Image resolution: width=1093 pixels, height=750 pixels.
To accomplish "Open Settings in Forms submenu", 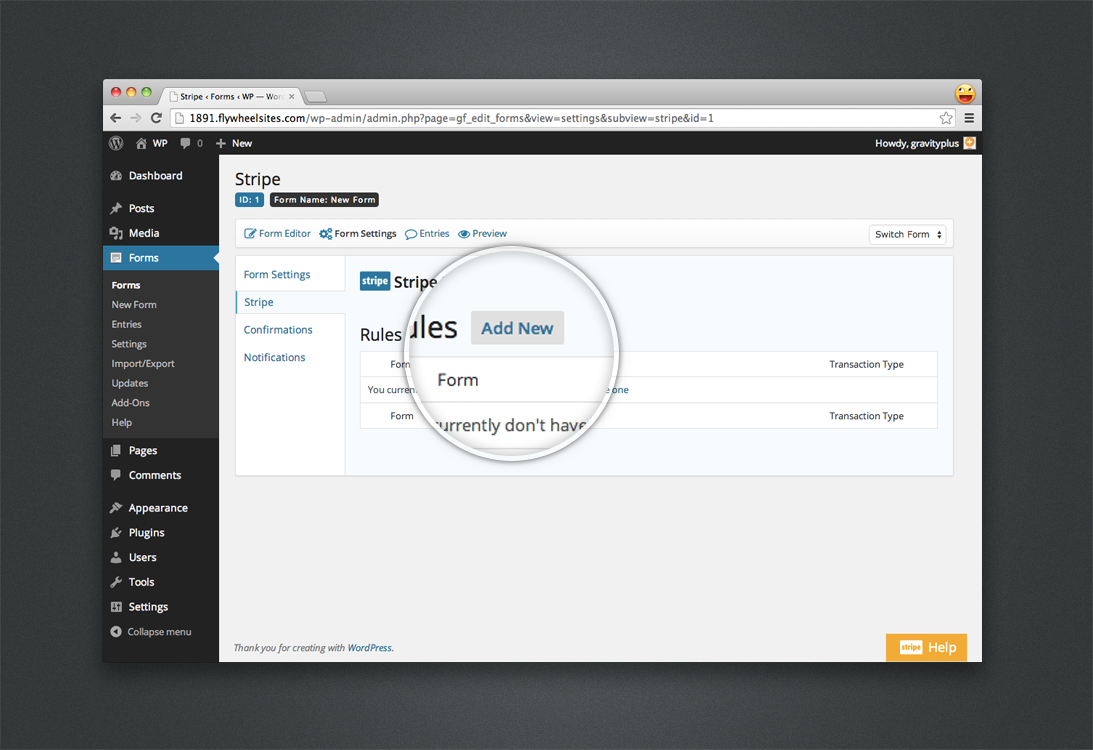I will [129, 344].
